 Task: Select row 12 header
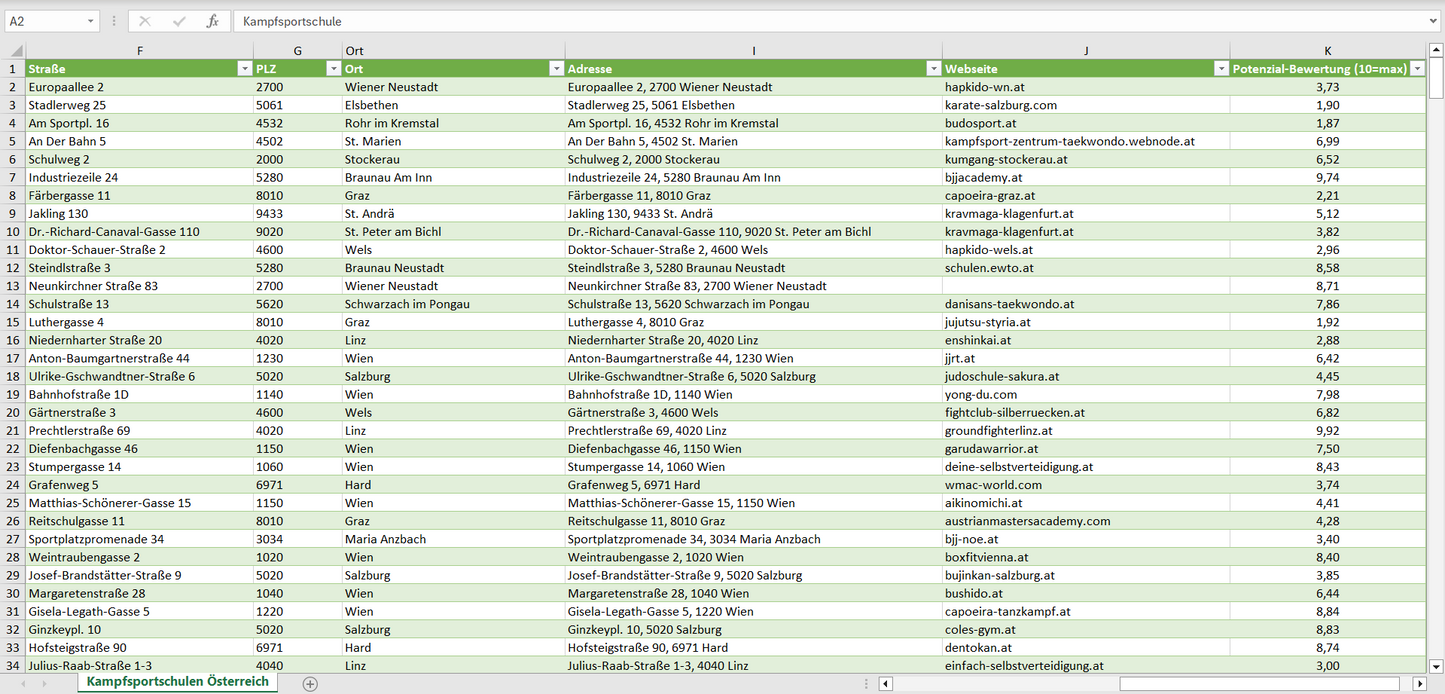tap(13, 268)
